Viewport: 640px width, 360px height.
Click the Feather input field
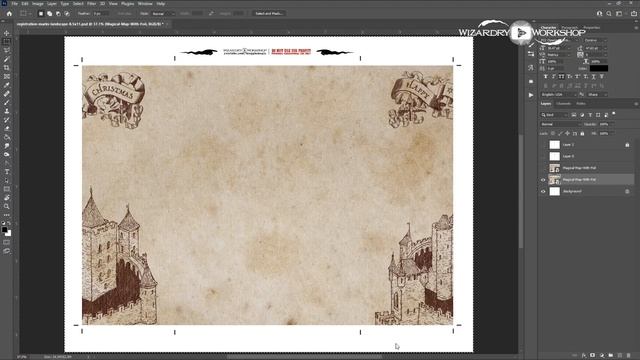[101, 13]
